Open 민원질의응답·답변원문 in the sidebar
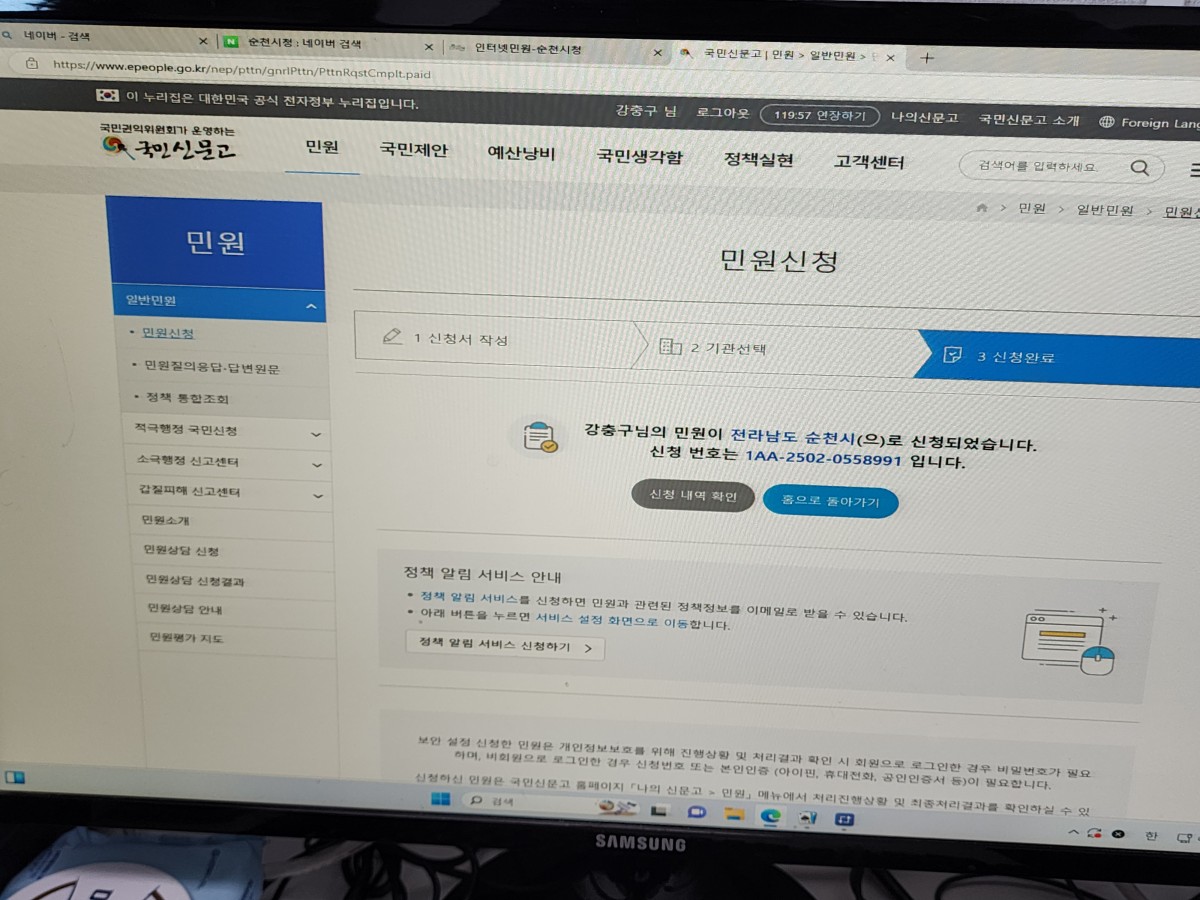The width and height of the screenshot is (1200, 900). (212, 367)
